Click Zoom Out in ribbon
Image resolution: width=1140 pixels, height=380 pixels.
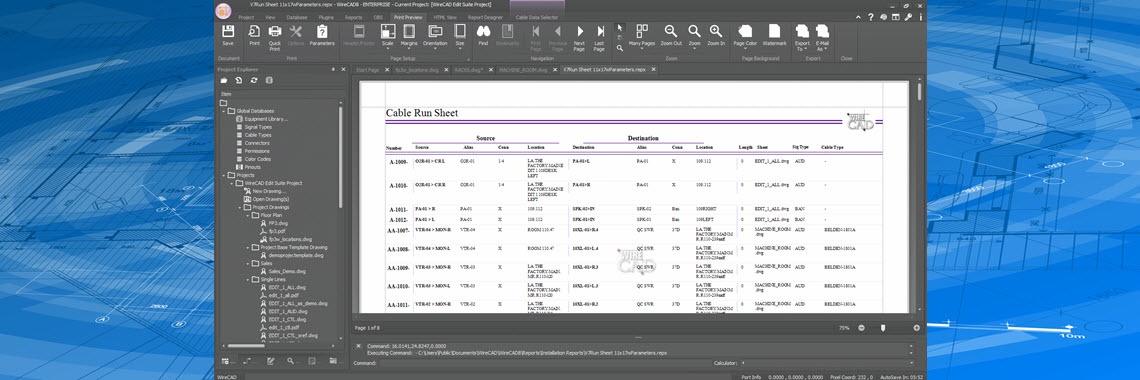(x=671, y=36)
